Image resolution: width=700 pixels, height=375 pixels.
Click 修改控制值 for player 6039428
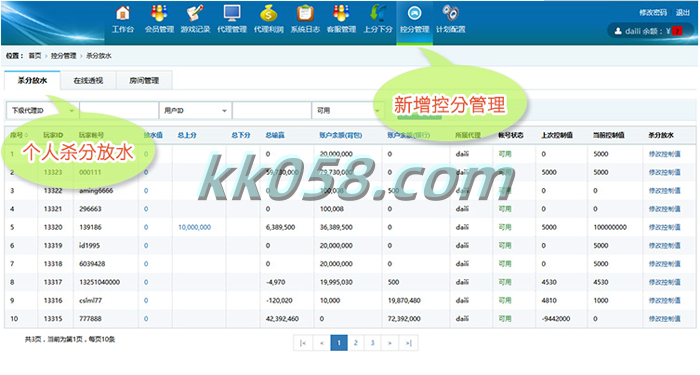click(x=664, y=264)
